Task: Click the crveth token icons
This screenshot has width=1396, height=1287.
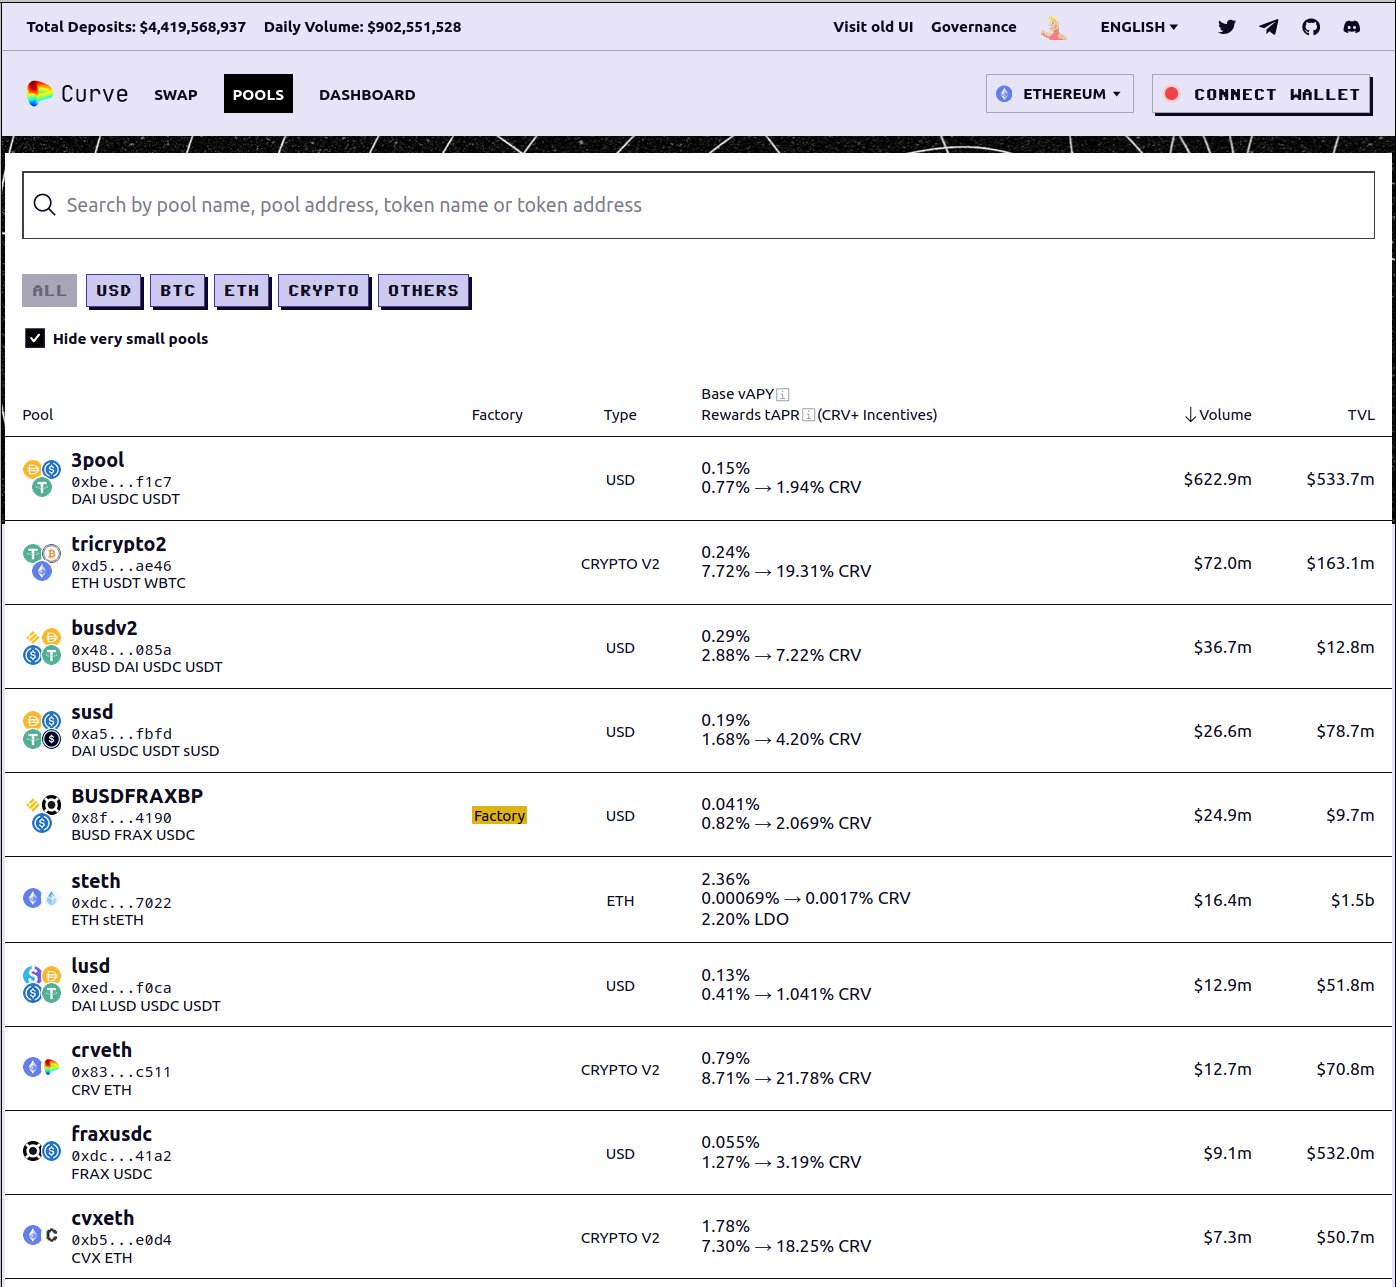Action: coord(41,1067)
